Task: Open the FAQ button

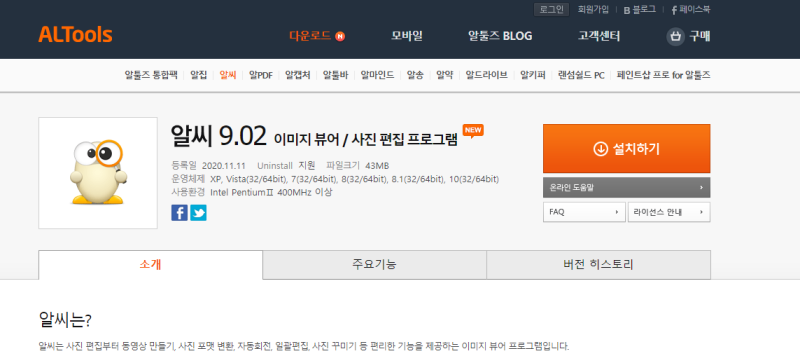Action: point(584,212)
